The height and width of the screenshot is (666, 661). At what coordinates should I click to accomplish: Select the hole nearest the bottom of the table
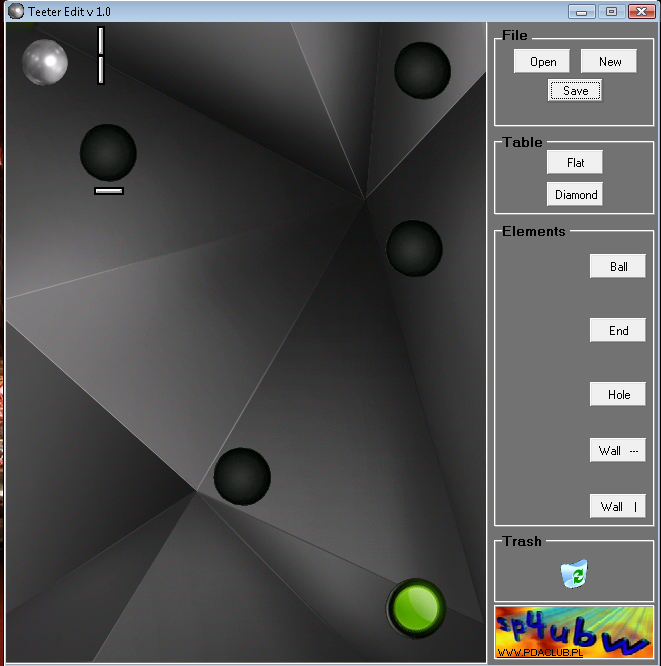(x=242, y=476)
